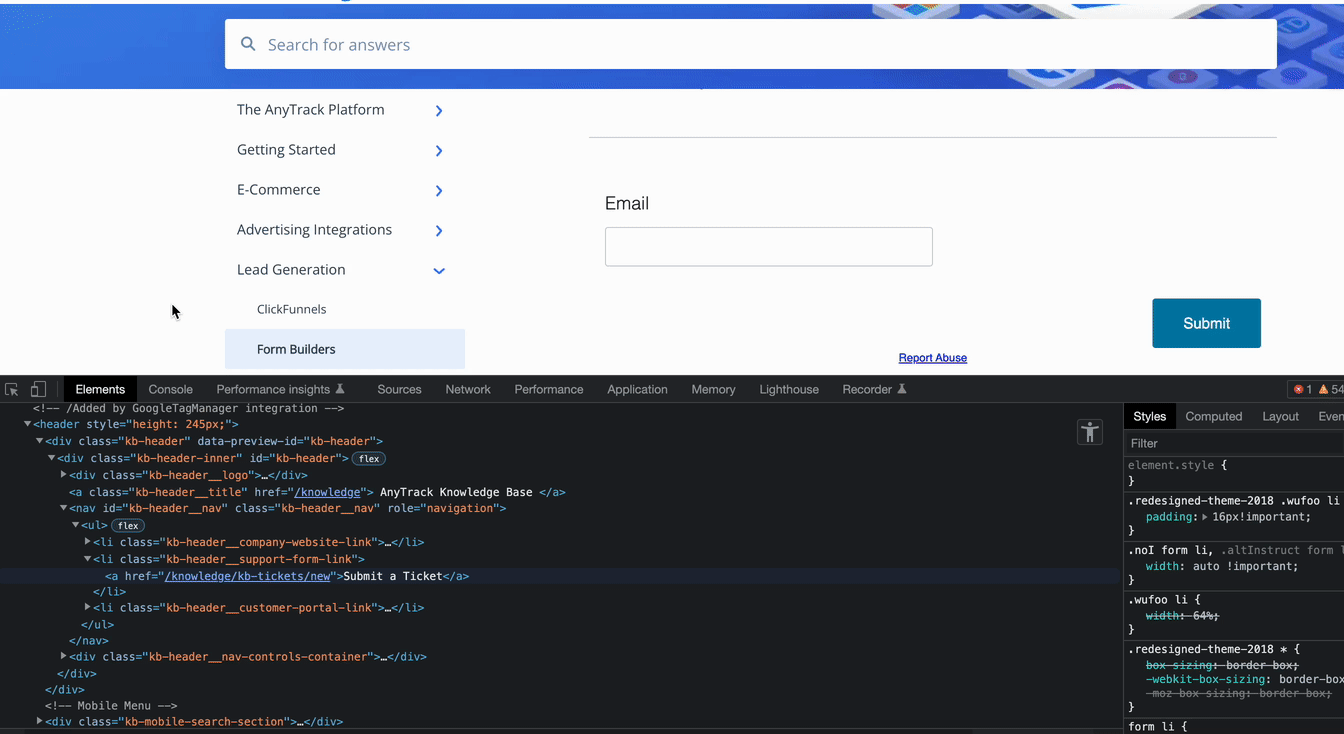Click the red error count indicator

pyautogui.click(x=1303, y=389)
